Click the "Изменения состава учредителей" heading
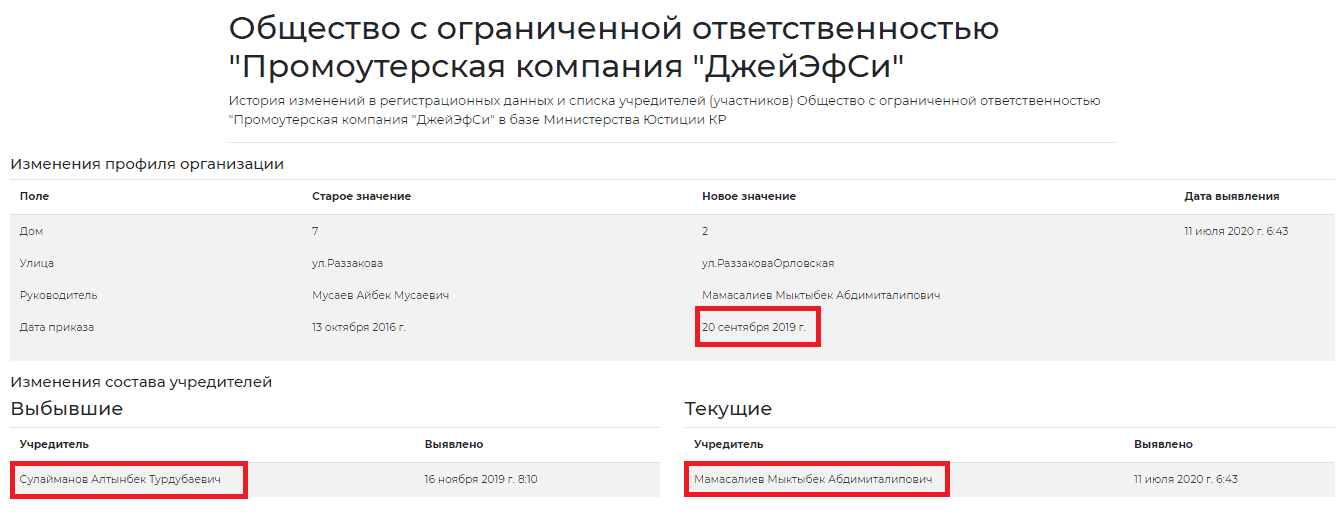The width and height of the screenshot is (1343, 527). 141,382
